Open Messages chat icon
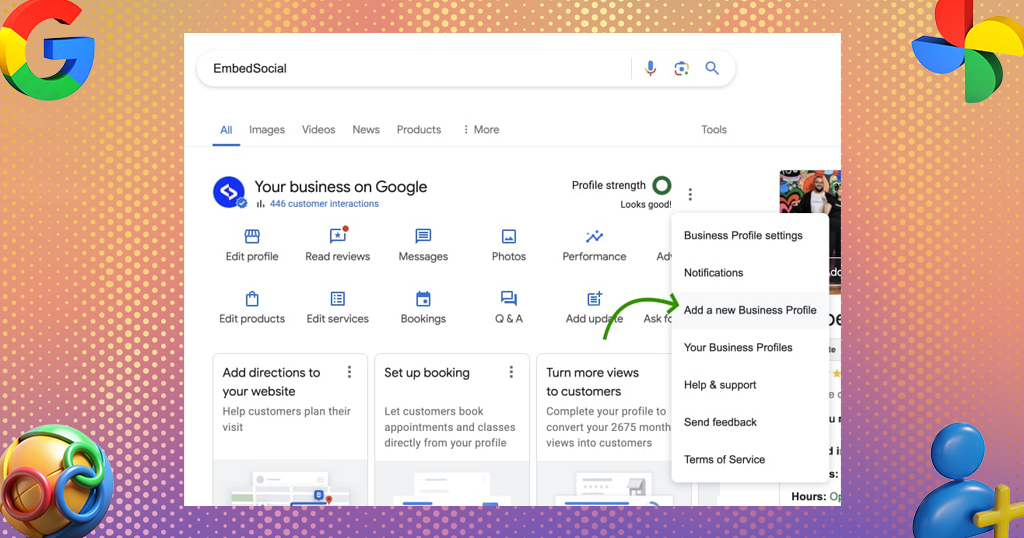 pos(423,236)
